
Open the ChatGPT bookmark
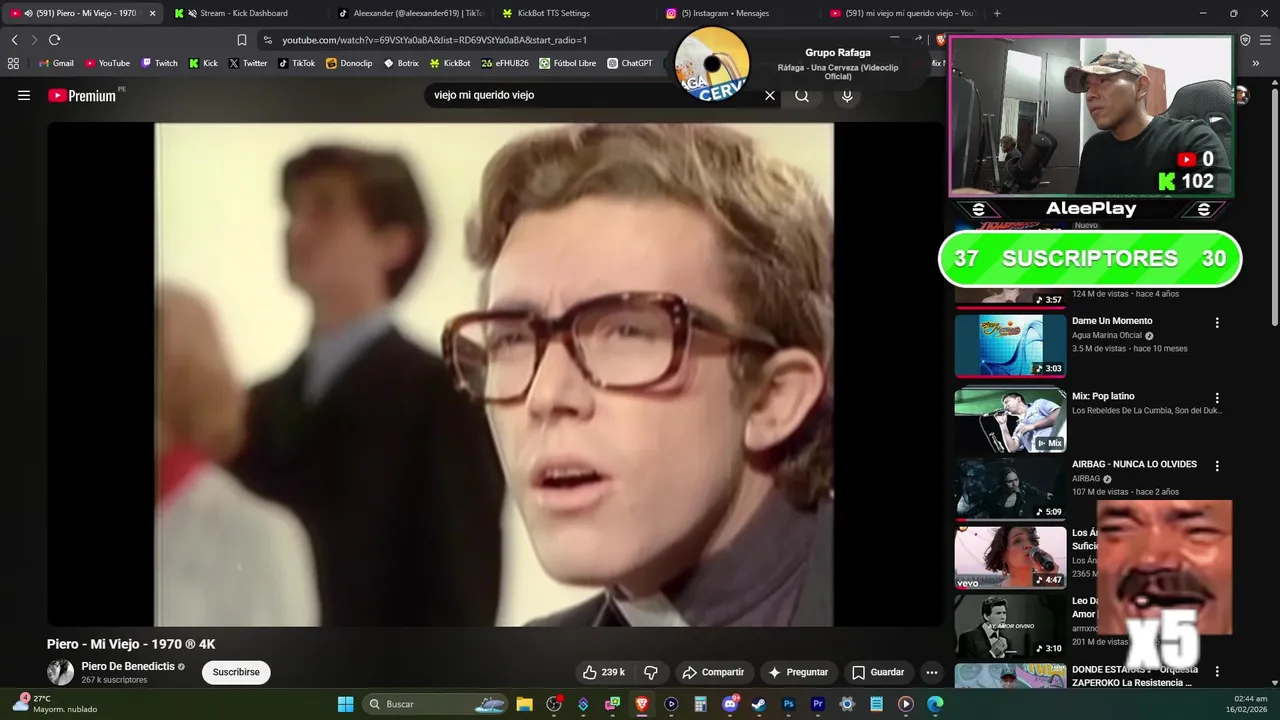click(629, 63)
